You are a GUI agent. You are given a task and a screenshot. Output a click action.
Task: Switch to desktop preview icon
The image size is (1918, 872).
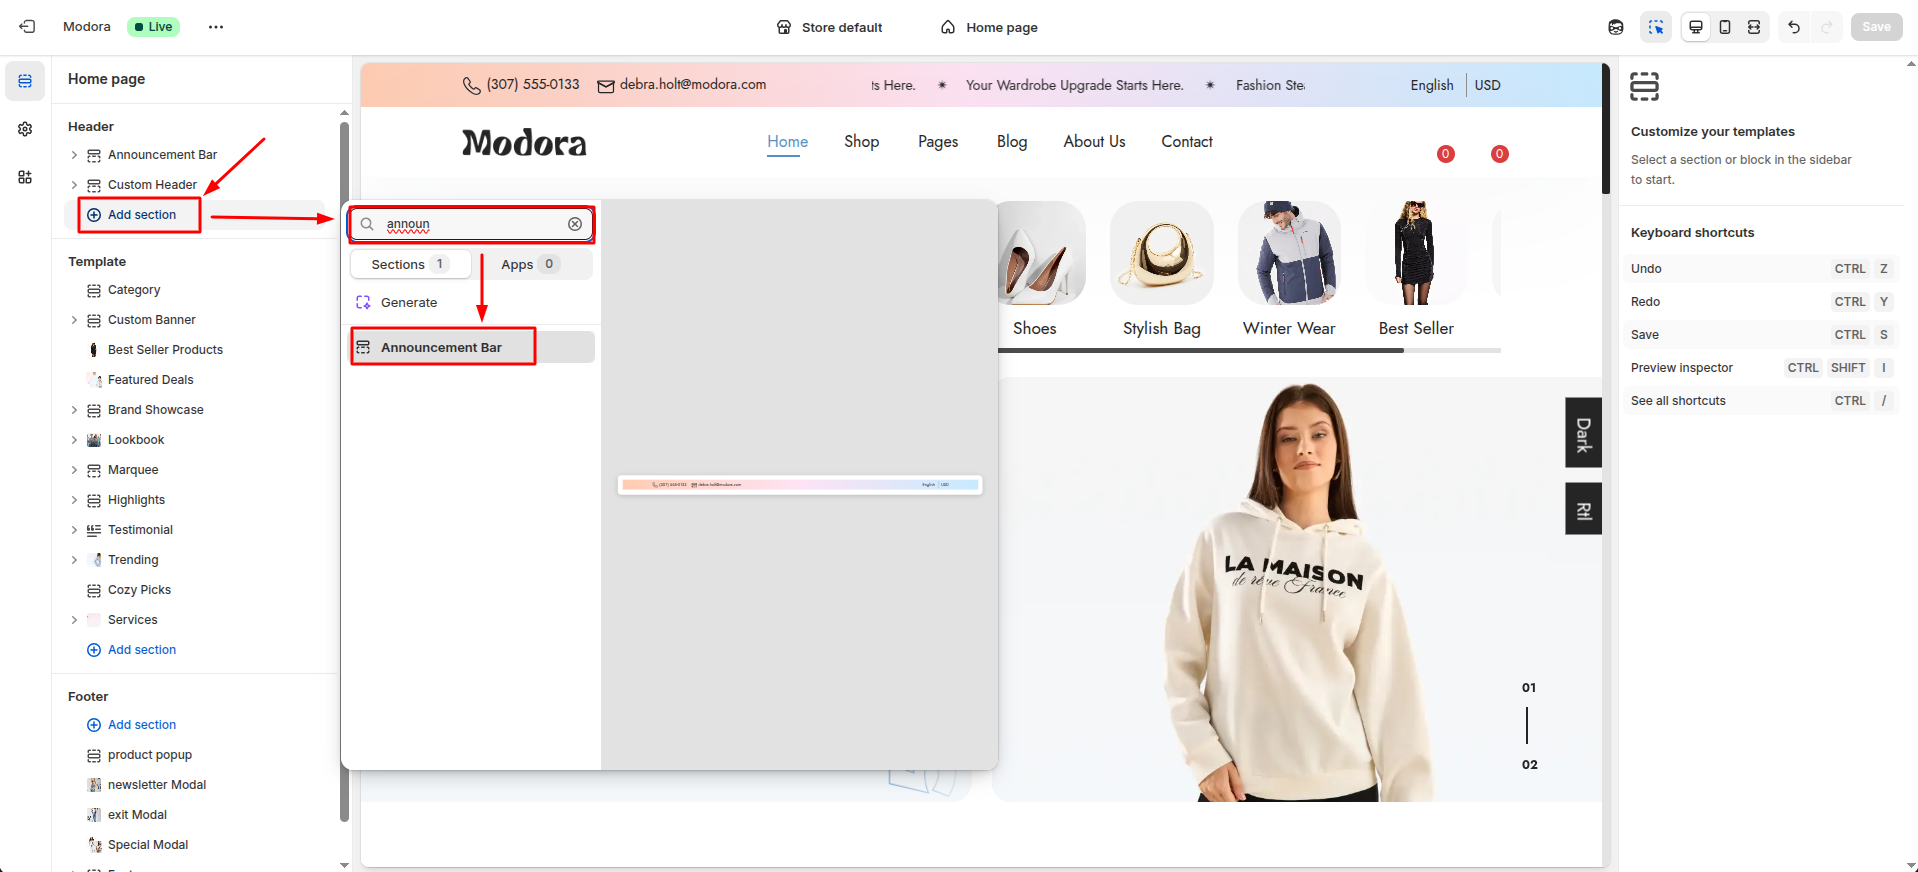1696,27
